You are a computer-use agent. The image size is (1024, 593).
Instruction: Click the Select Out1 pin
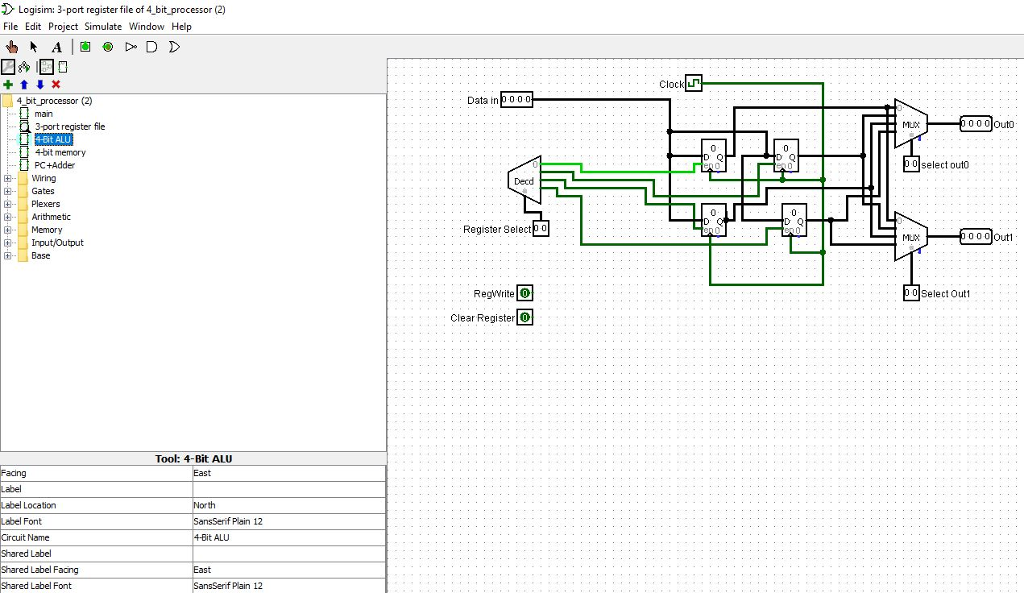pyautogui.click(x=912, y=293)
